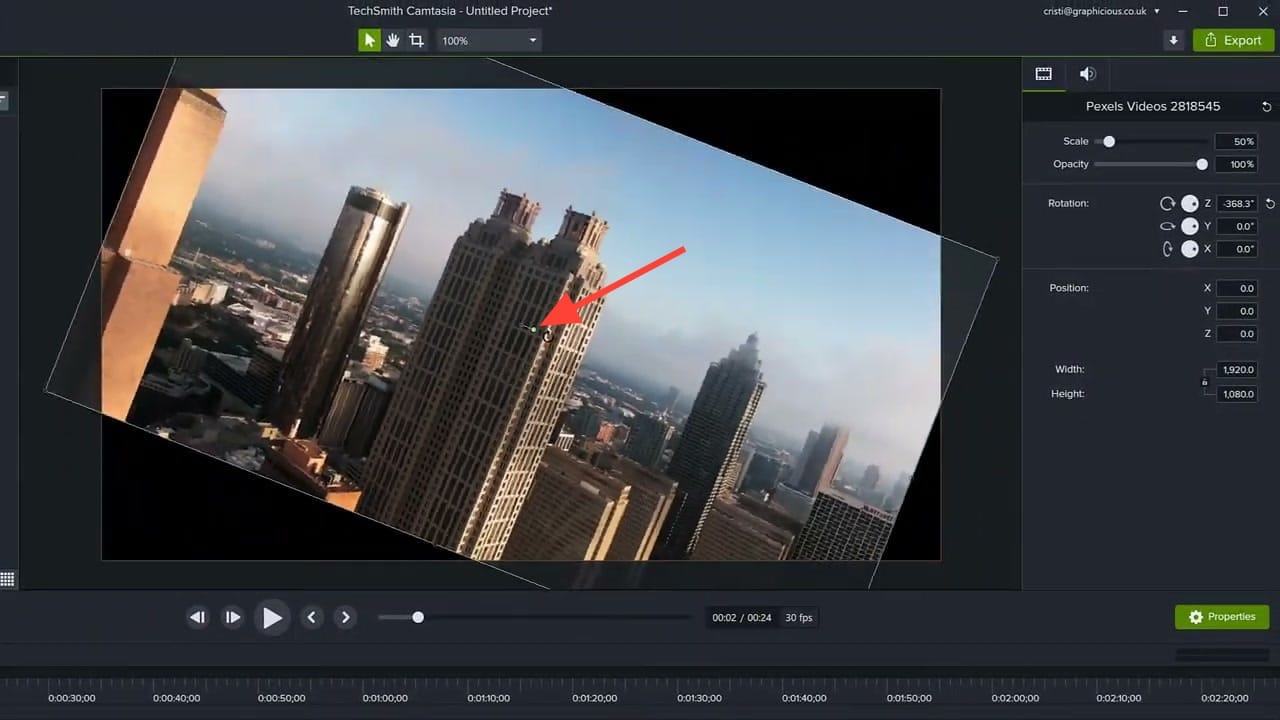Adjust the Scale slider
The width and height of the screenshot is (1280, 720).
(x=1108, y=141)
